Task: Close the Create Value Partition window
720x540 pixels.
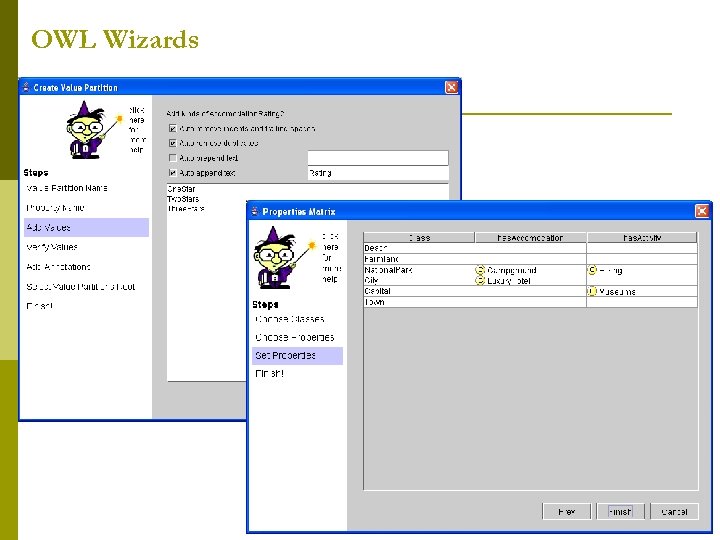Action: [x=451, y=87]
